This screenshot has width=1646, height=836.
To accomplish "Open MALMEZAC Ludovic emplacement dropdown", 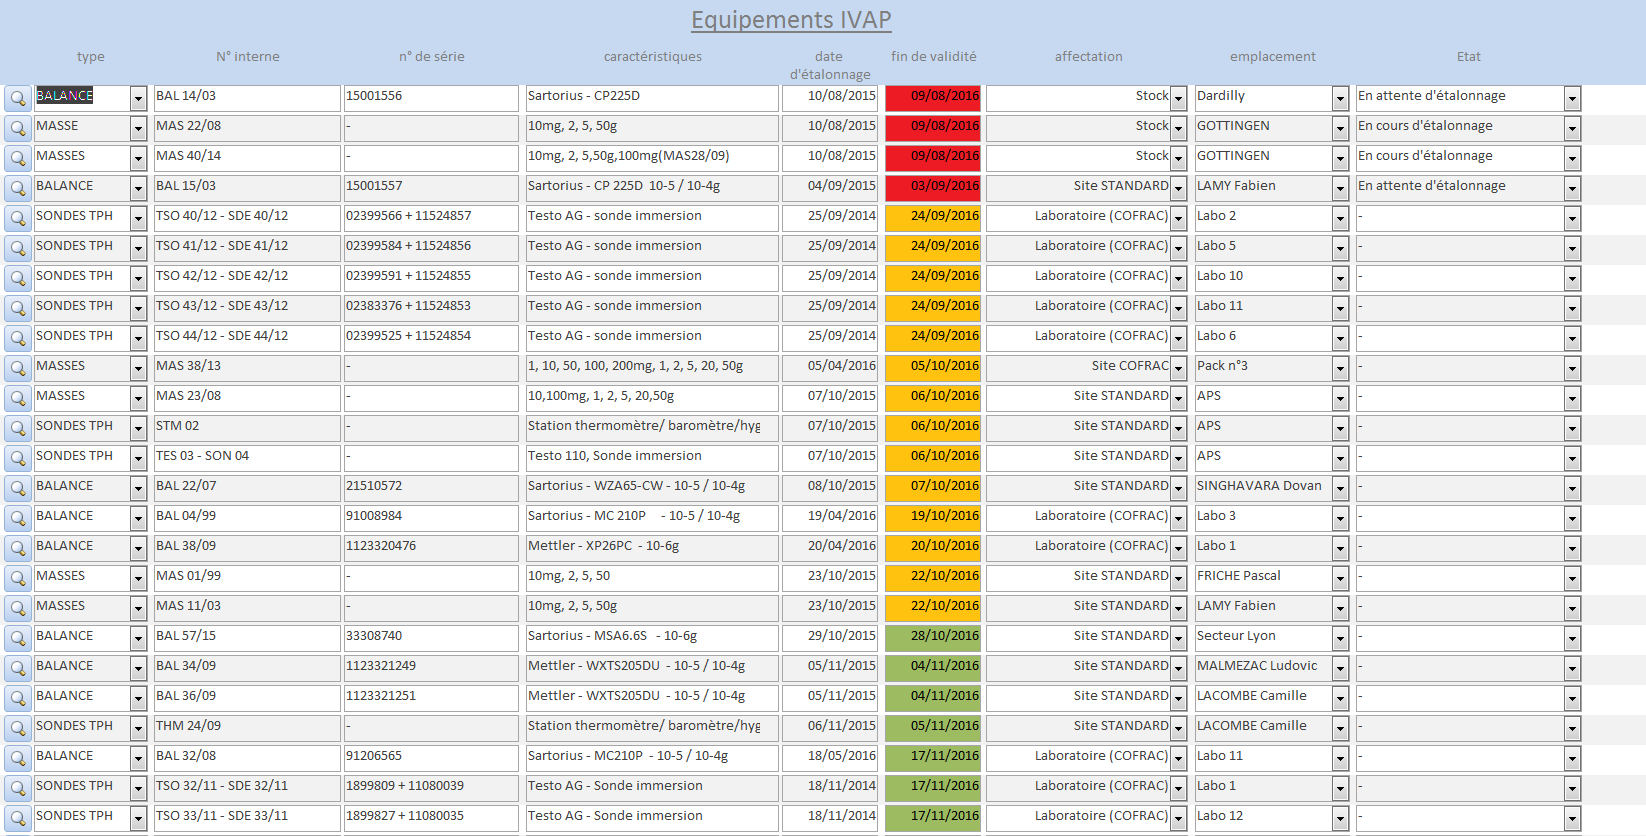I will pyautogui.click(x=1340, y=668).
